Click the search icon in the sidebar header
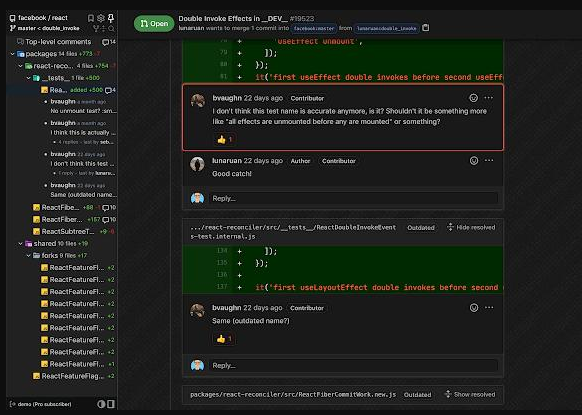Screen dimensions: 582x415 click(x=111, y=28)
